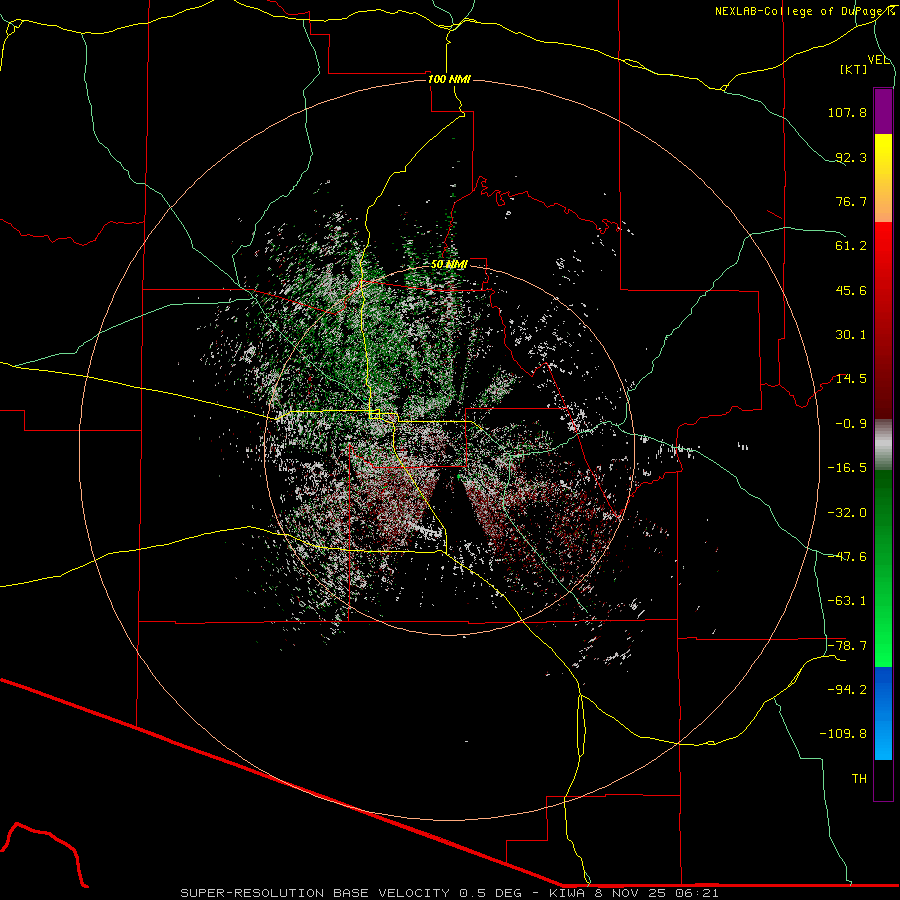Click the 76.7 velocity scale value
The image size is (900, 900).
pos(851,201)
